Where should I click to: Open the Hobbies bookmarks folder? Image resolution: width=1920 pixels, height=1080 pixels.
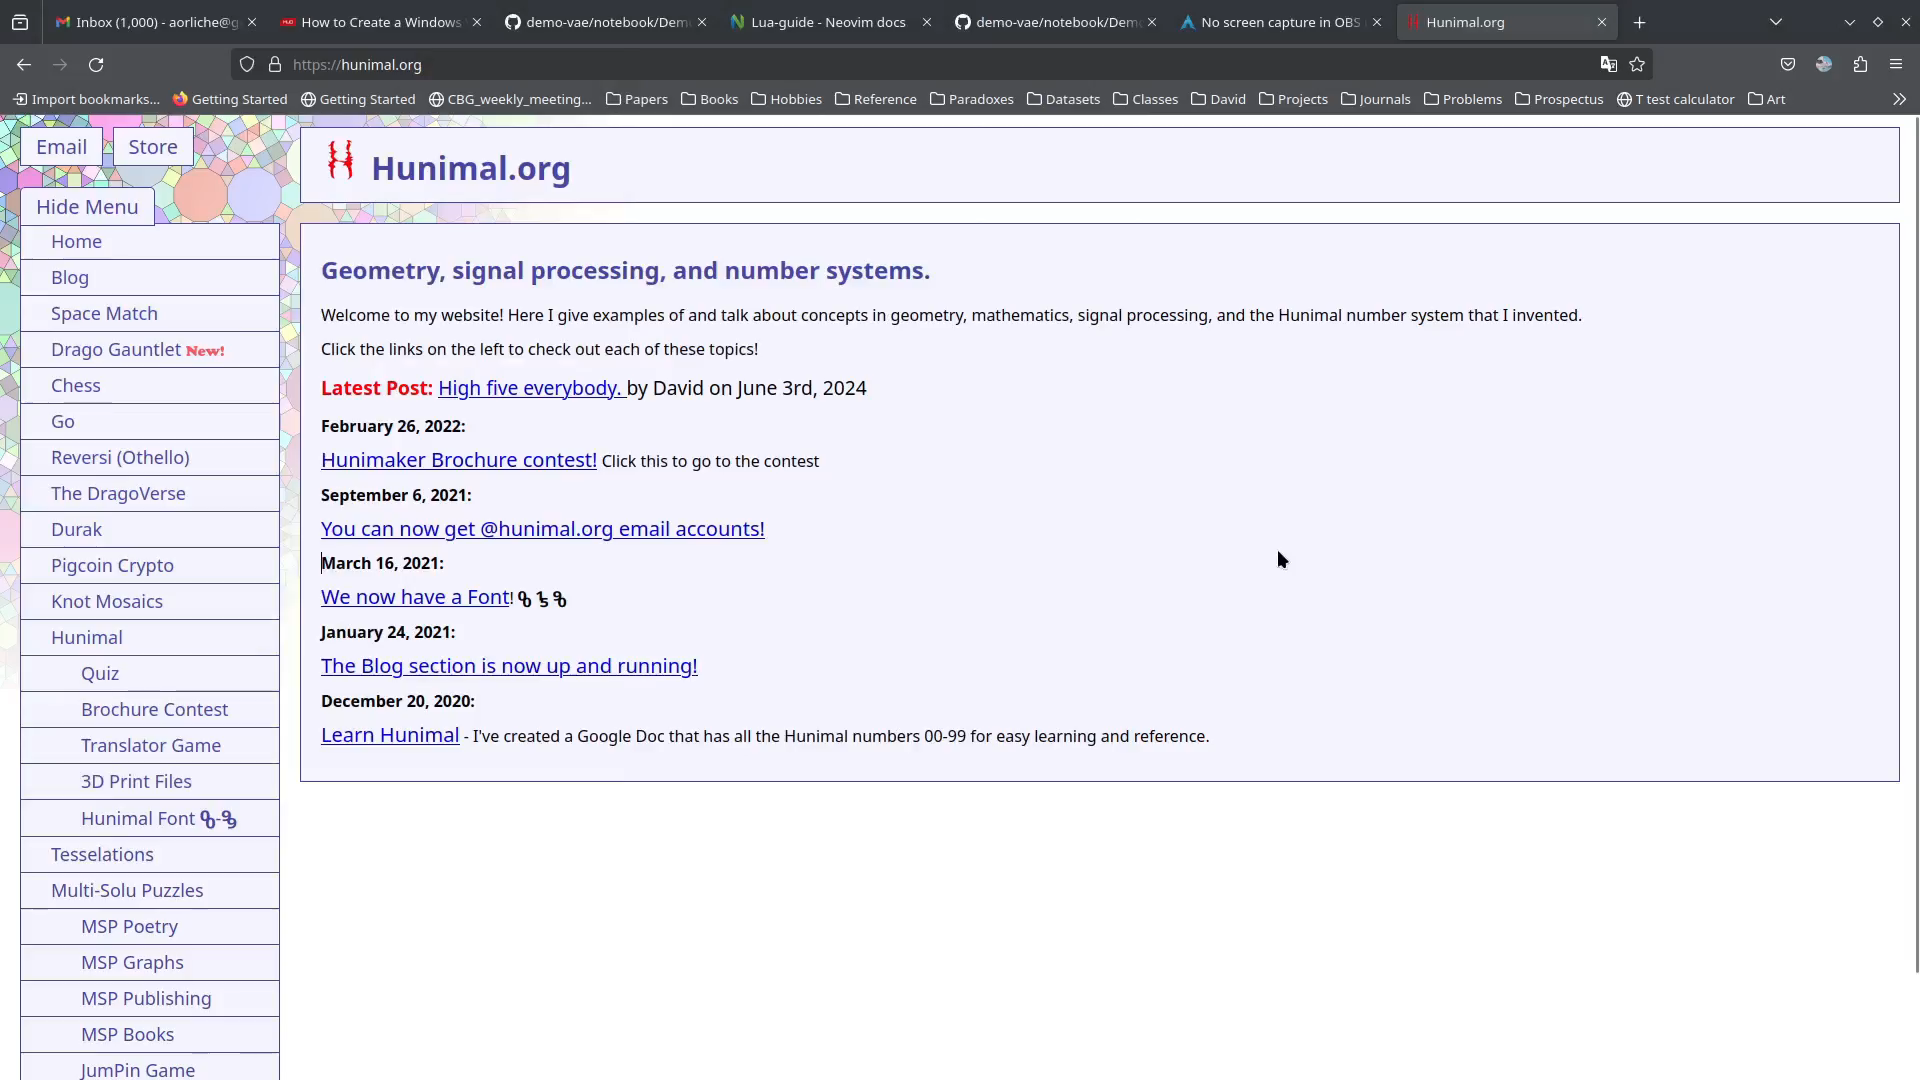[786, 99]
